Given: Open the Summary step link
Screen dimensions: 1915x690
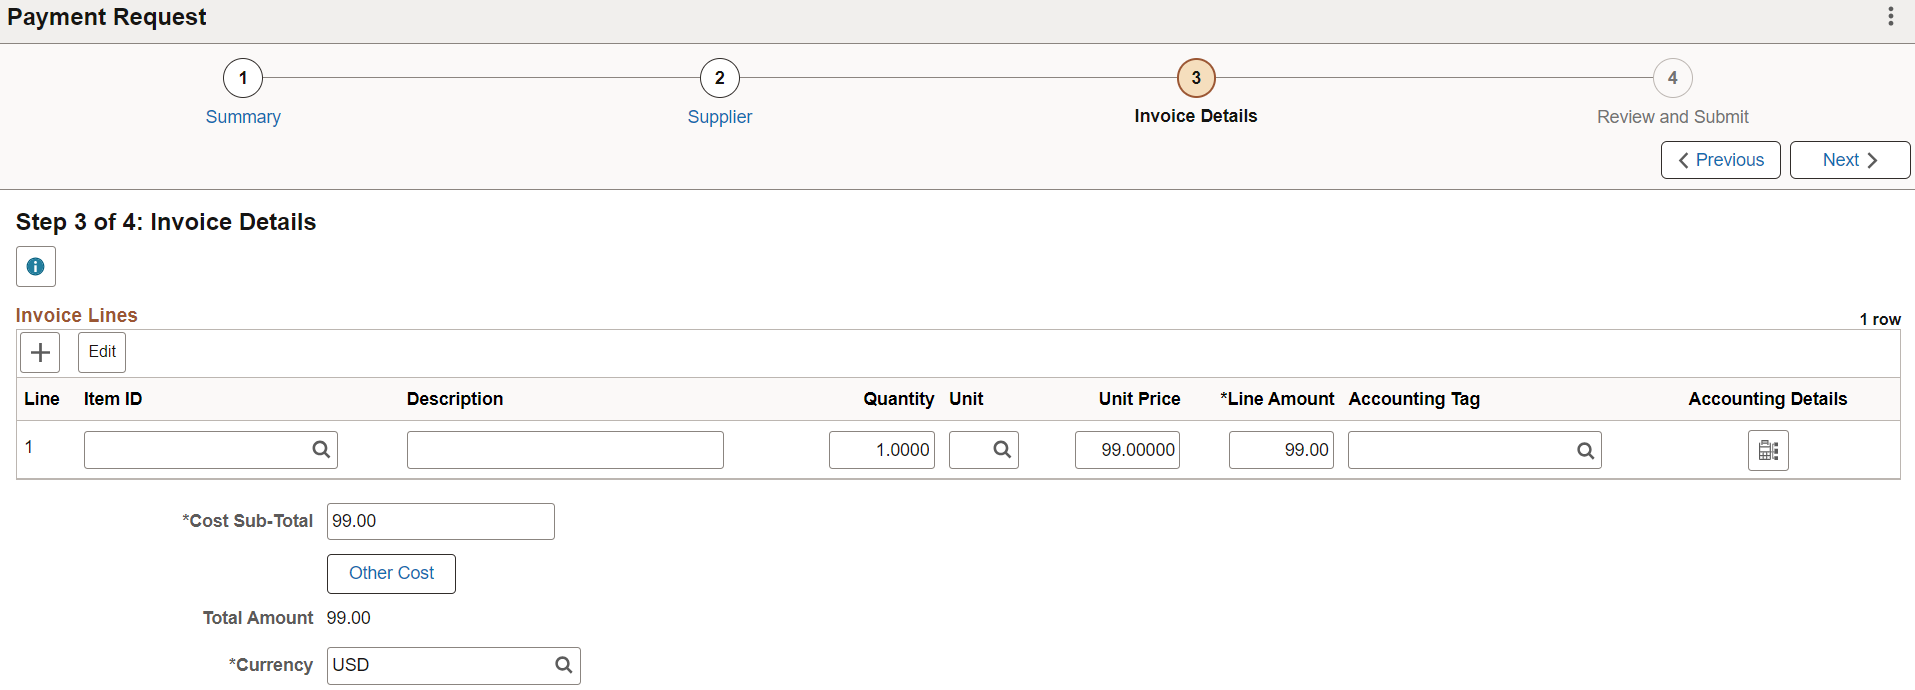Looking at the screenshot, I should [243, 117].
